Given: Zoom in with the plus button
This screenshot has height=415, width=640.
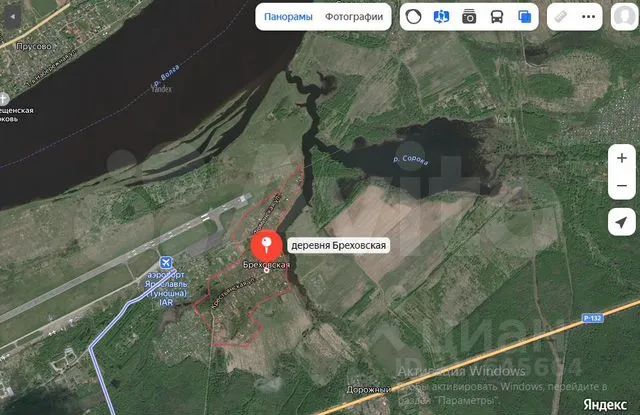Looking at the screenshot, I should click(x=622, y=158).
